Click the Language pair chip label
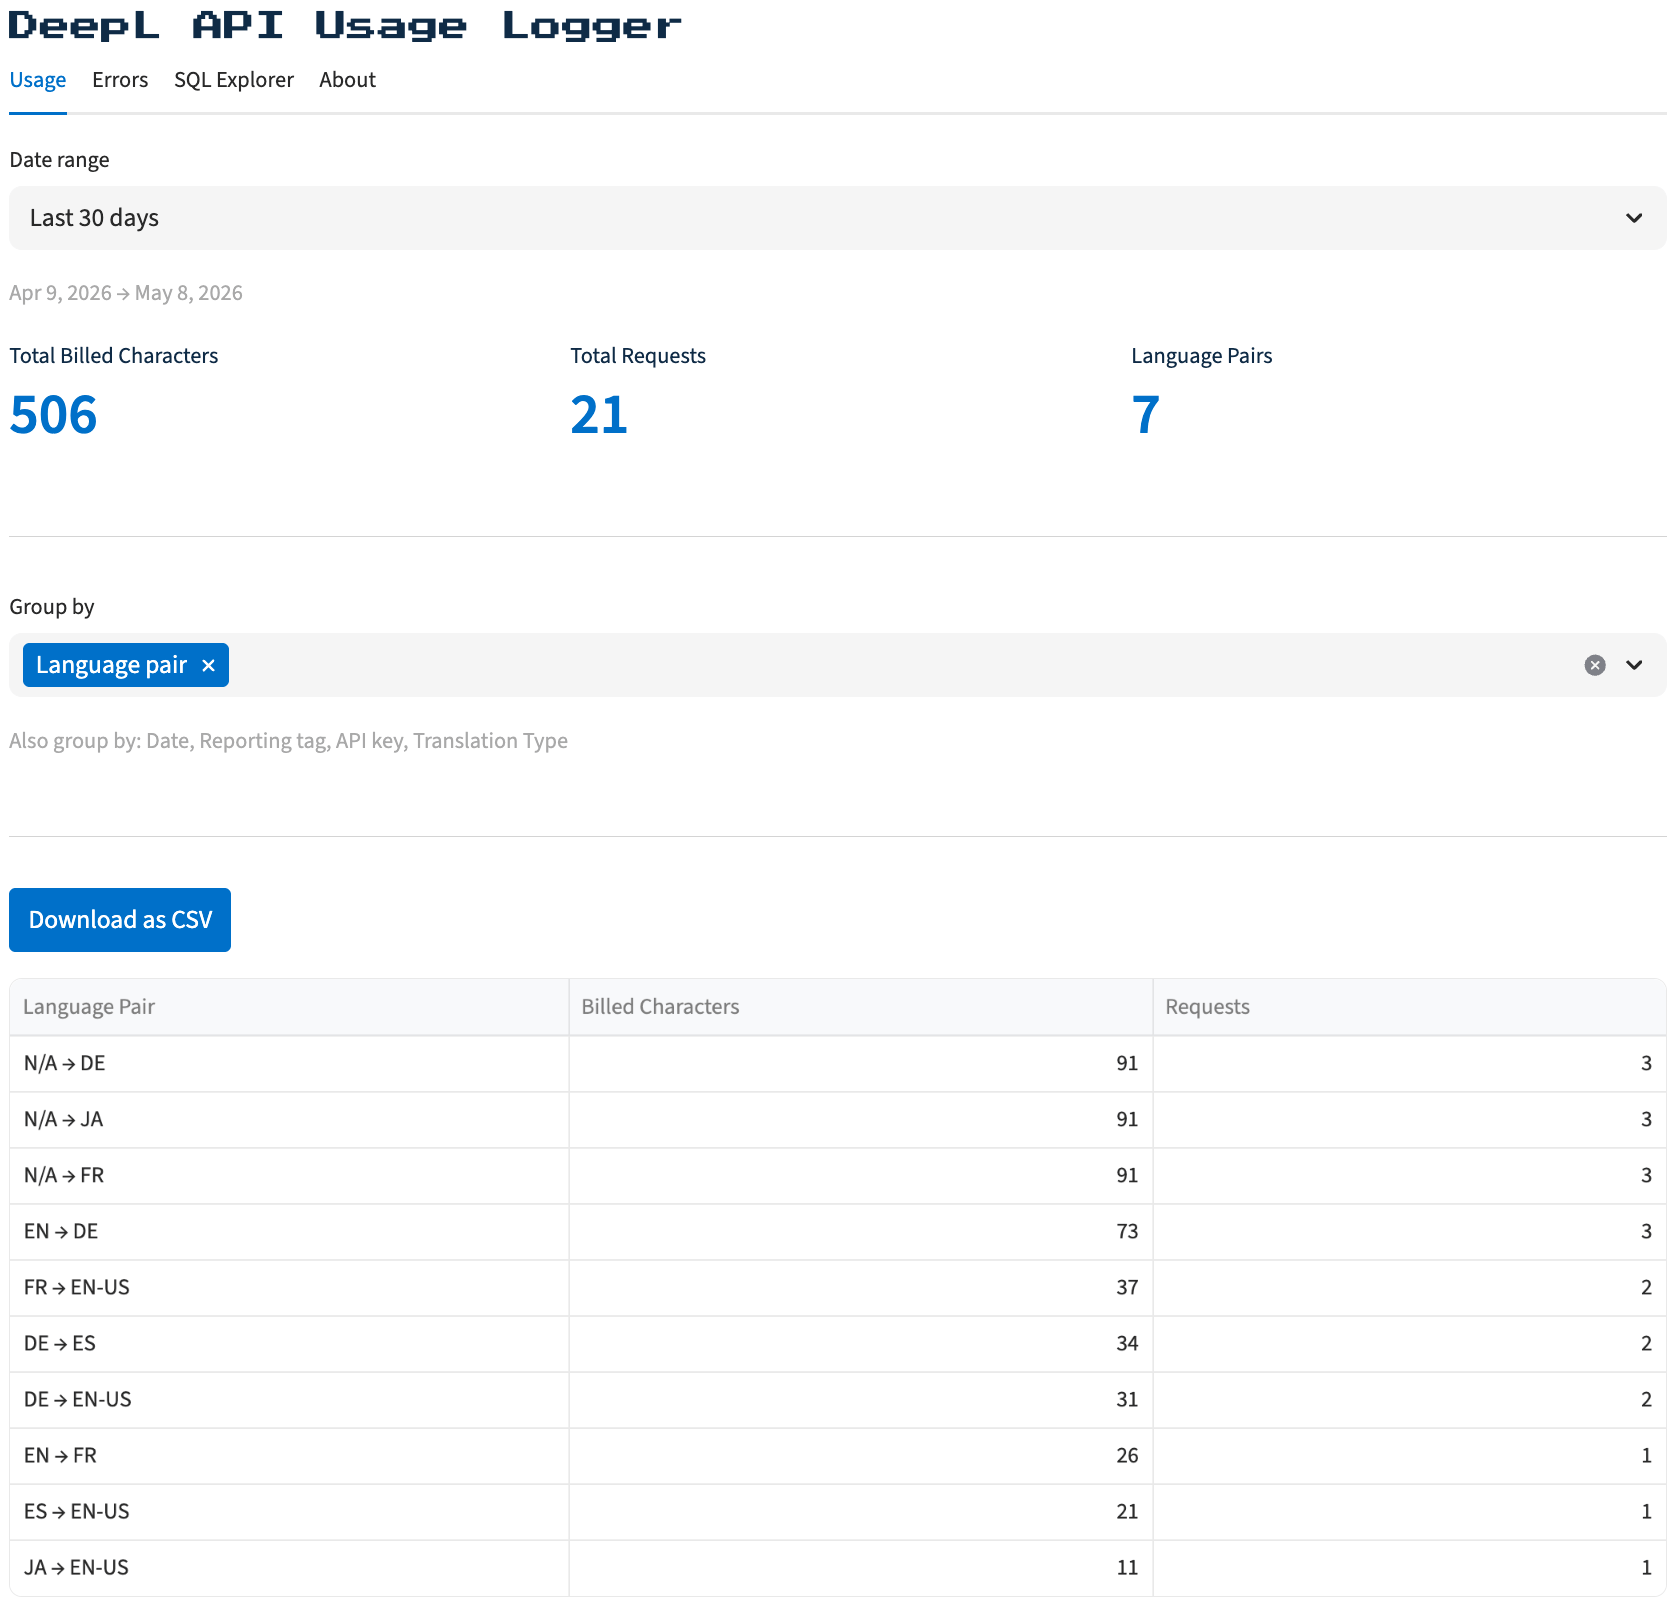 tap(111, 665)
